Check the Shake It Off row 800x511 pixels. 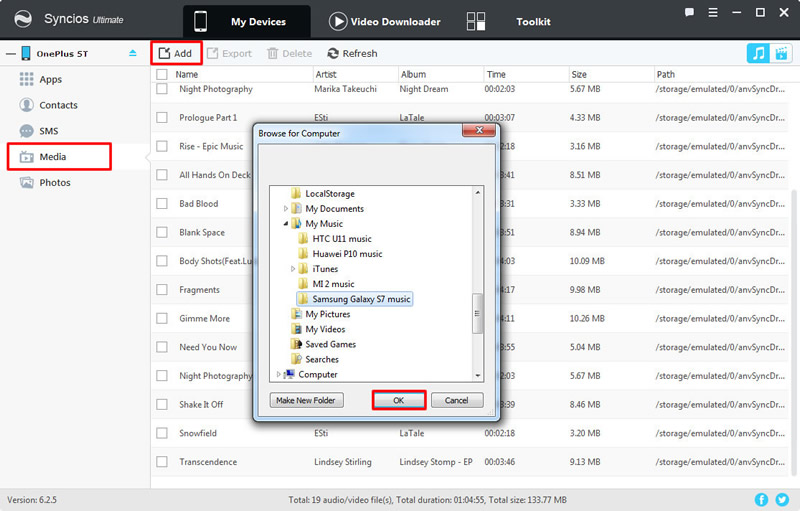tap(162, 404)
